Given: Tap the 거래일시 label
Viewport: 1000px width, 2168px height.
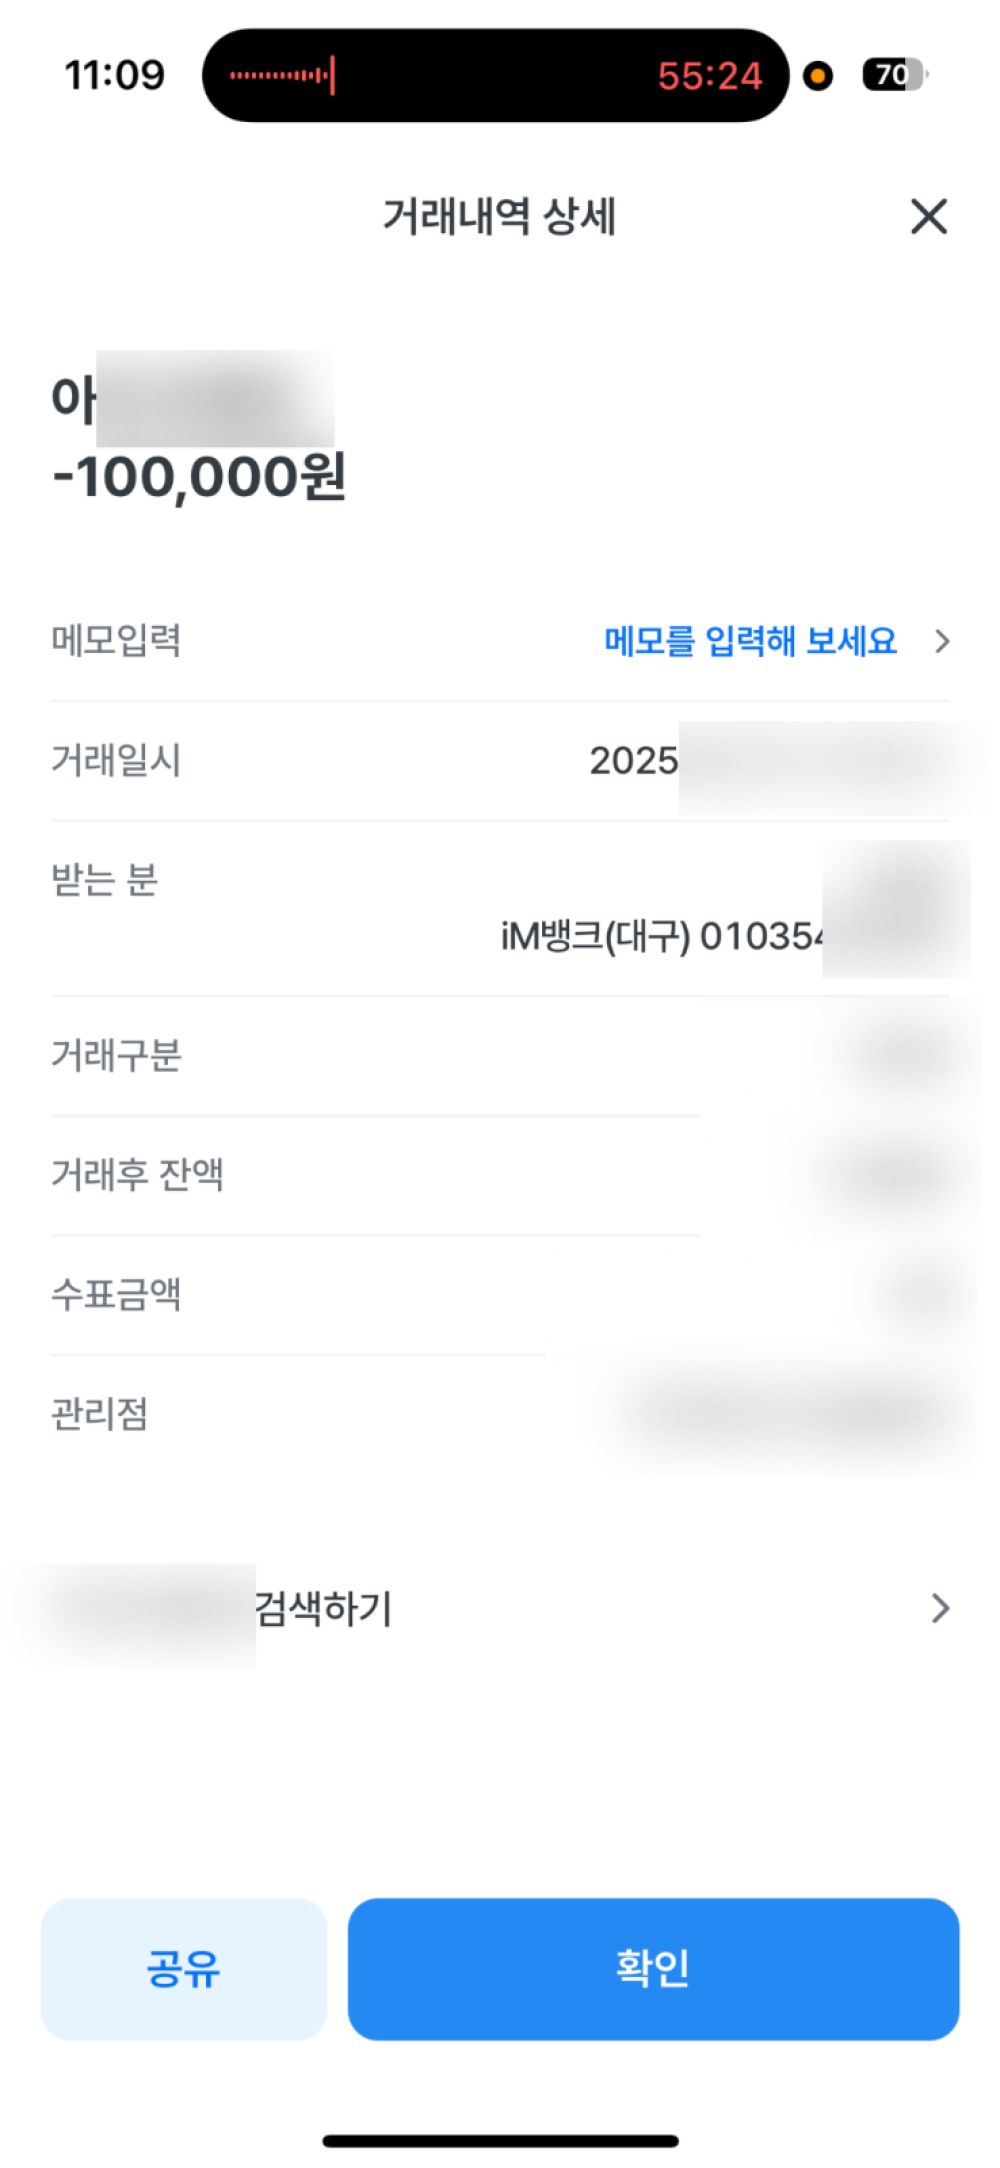Looking at the screenshot, I should click(116, 761).
